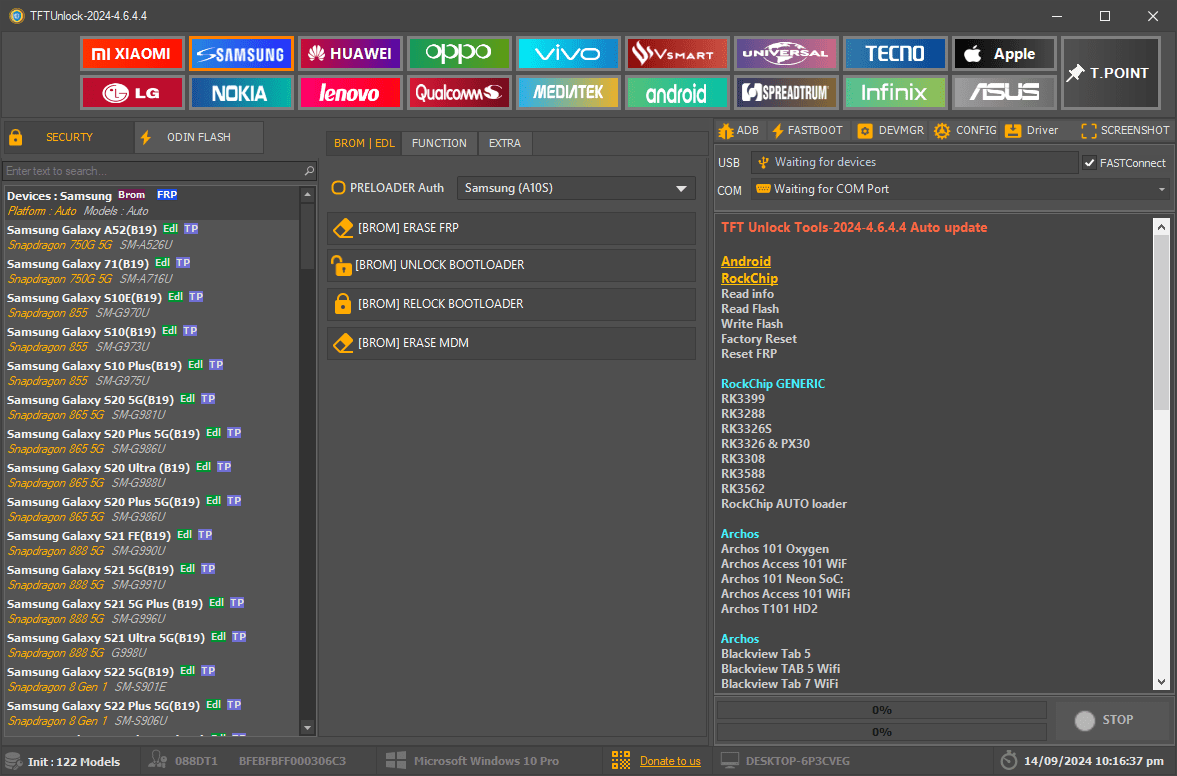This screenshot has width=1177, height=776.
Task: Take a screenshot with SCREENSHOT tool
Action: (x=1125, y=130)
